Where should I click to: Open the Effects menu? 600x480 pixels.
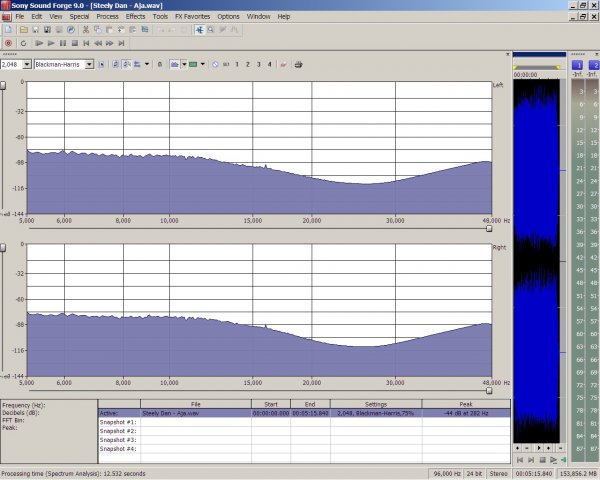point(135,17)
